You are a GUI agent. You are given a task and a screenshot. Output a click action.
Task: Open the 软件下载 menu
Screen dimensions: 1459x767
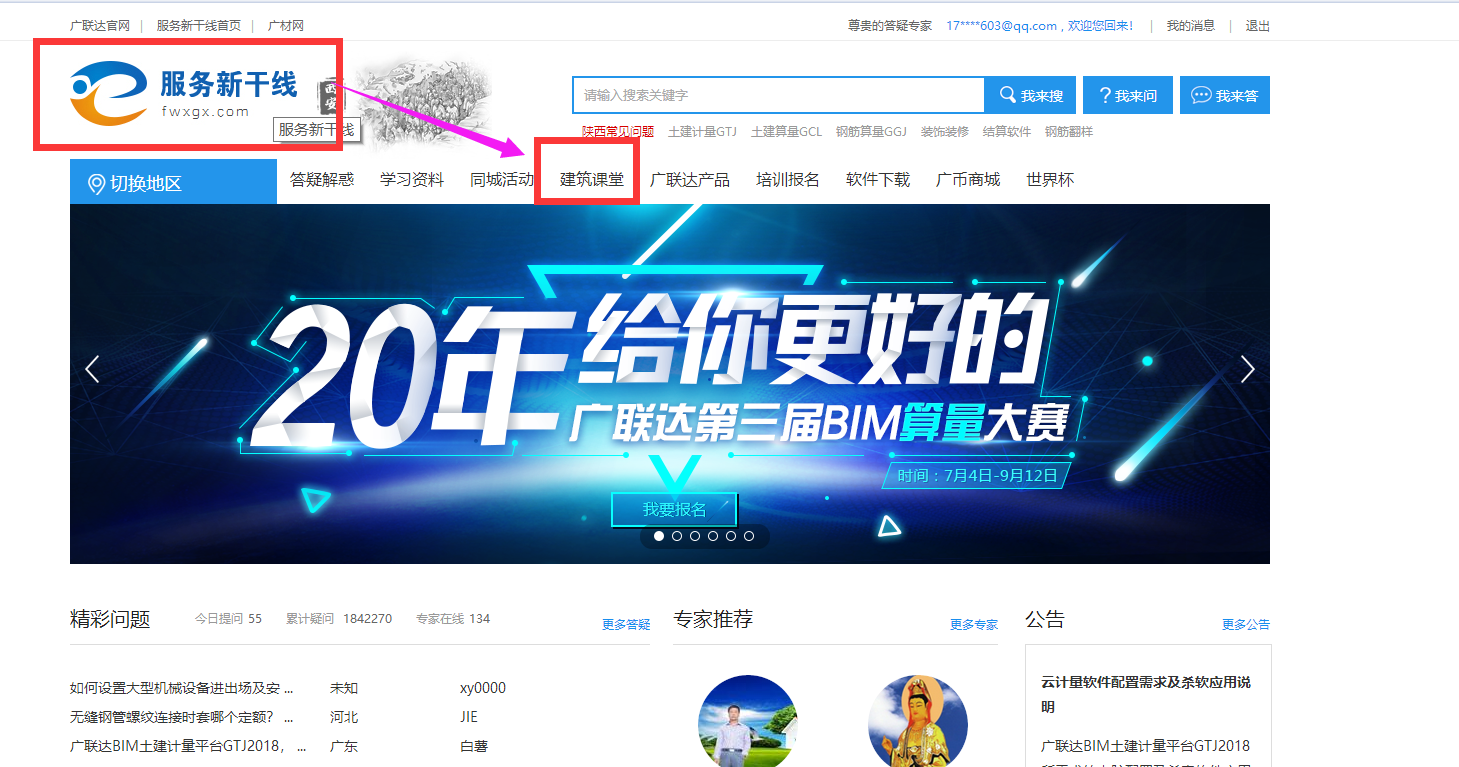878,180
